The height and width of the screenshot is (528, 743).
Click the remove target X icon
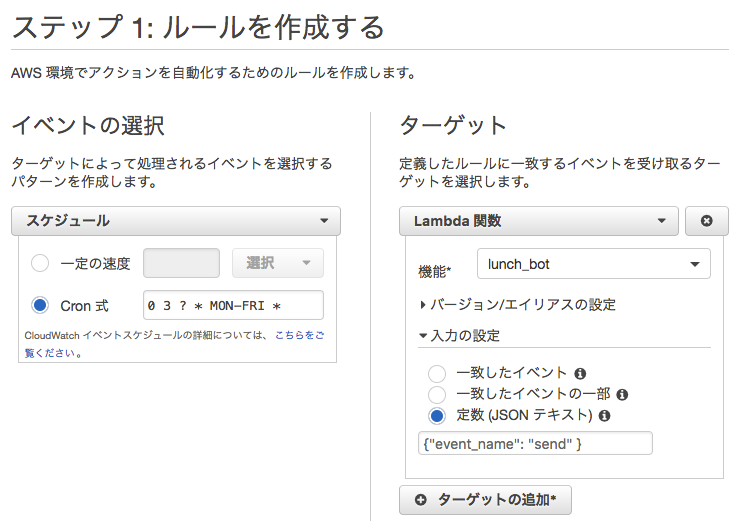click(707, 221)
